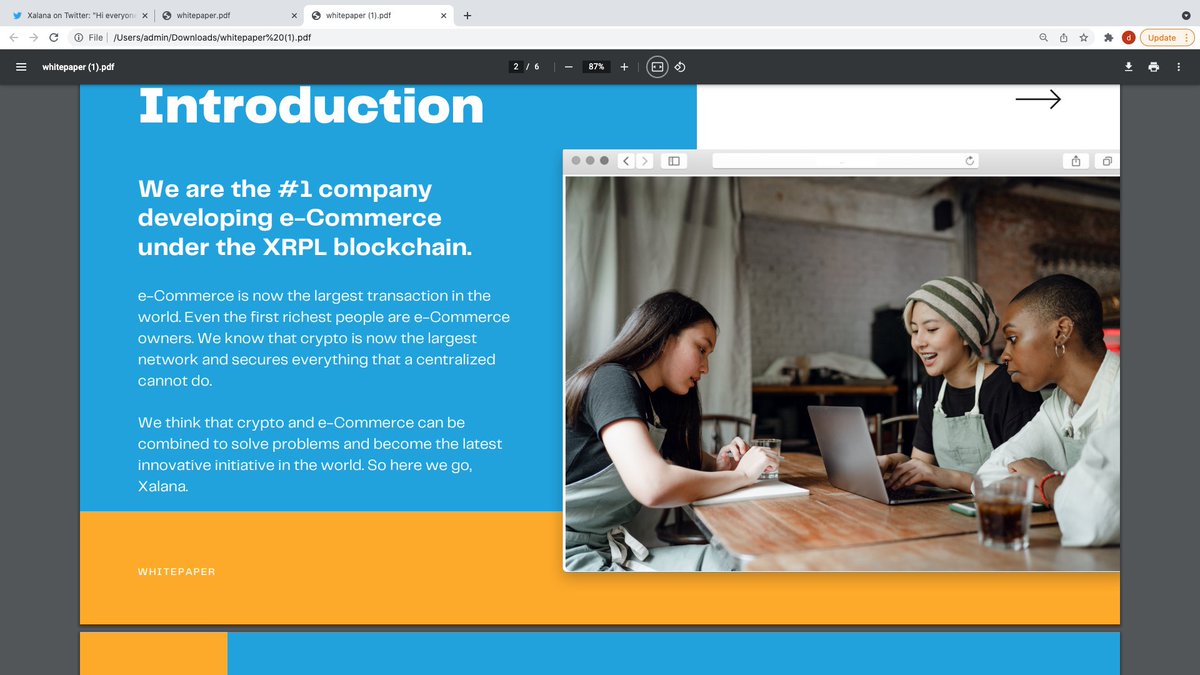This screenshot has height=675, width=1200.
Task: Click the total page count 6
Action: click(537, 67)
